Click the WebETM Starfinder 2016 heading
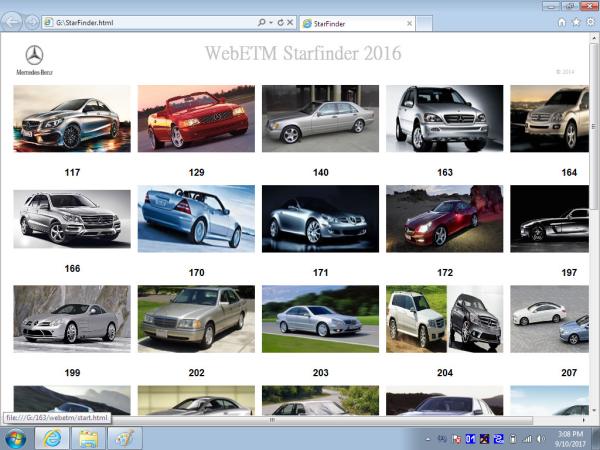This screenshot has height=450, width=600. pos(303,53)
